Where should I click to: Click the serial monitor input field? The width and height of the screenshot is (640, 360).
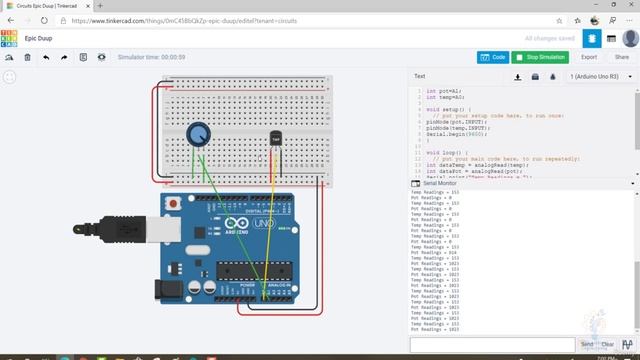[x=492, y=345]
